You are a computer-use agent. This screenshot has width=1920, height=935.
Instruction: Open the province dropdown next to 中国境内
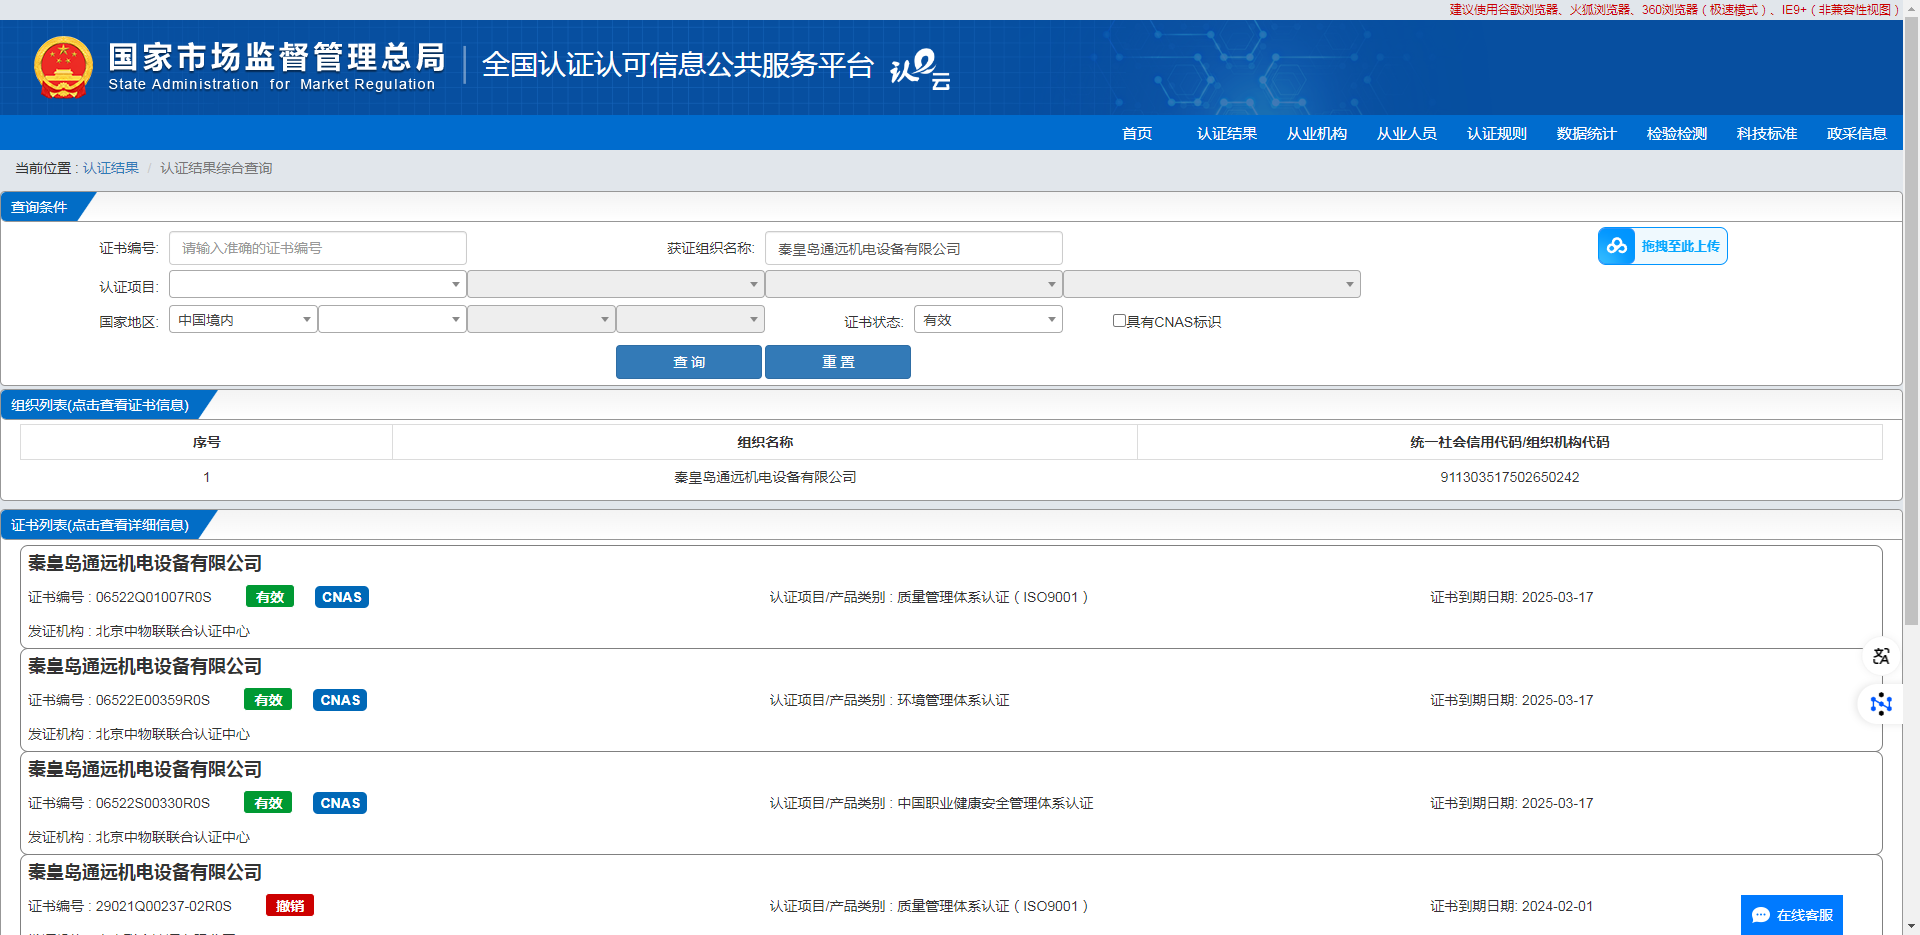click(x=392, y=320)
